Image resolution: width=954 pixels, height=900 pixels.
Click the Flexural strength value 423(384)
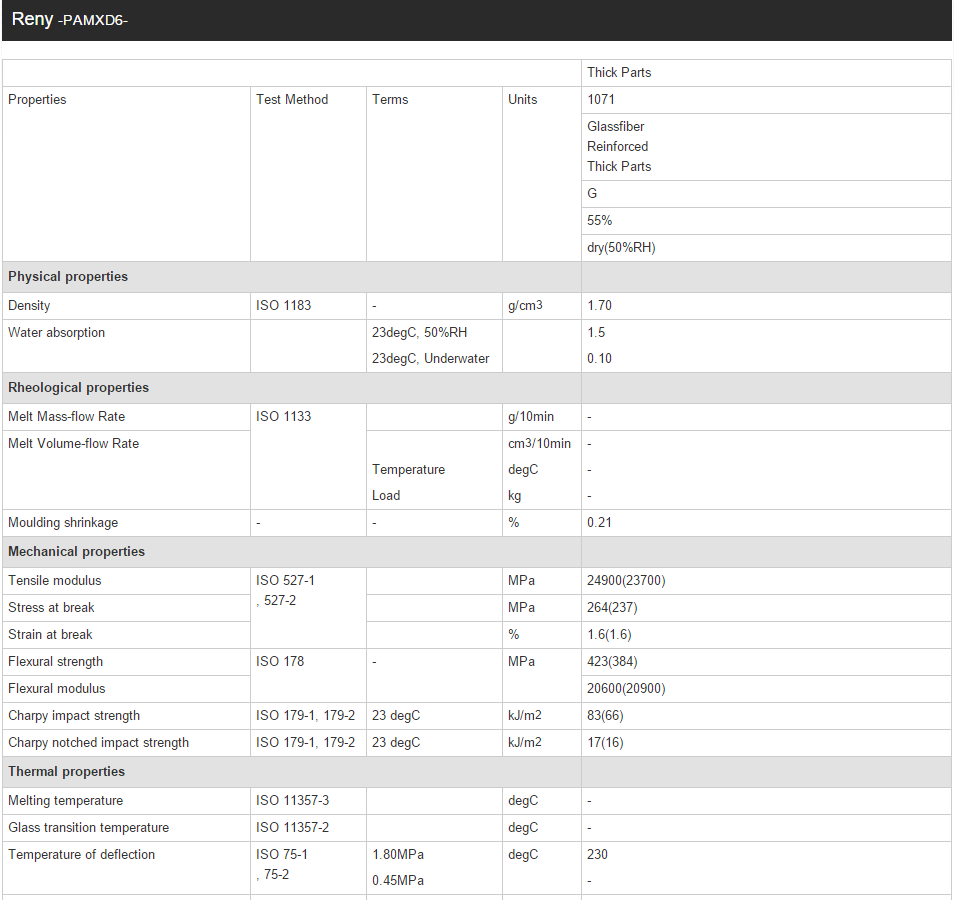click(612, 661)
